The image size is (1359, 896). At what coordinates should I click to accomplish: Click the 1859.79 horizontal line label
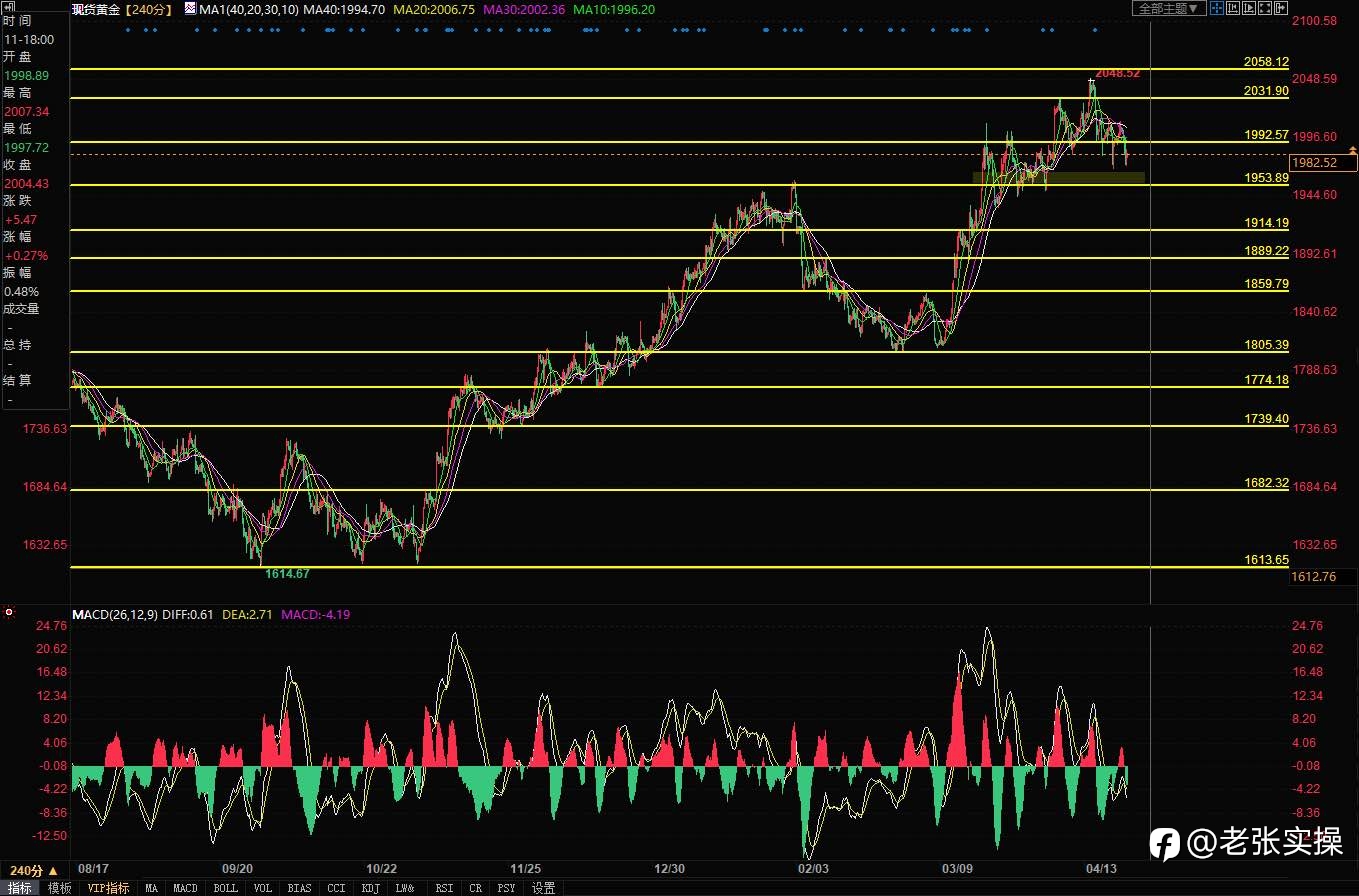click(x=1266, y=284)
